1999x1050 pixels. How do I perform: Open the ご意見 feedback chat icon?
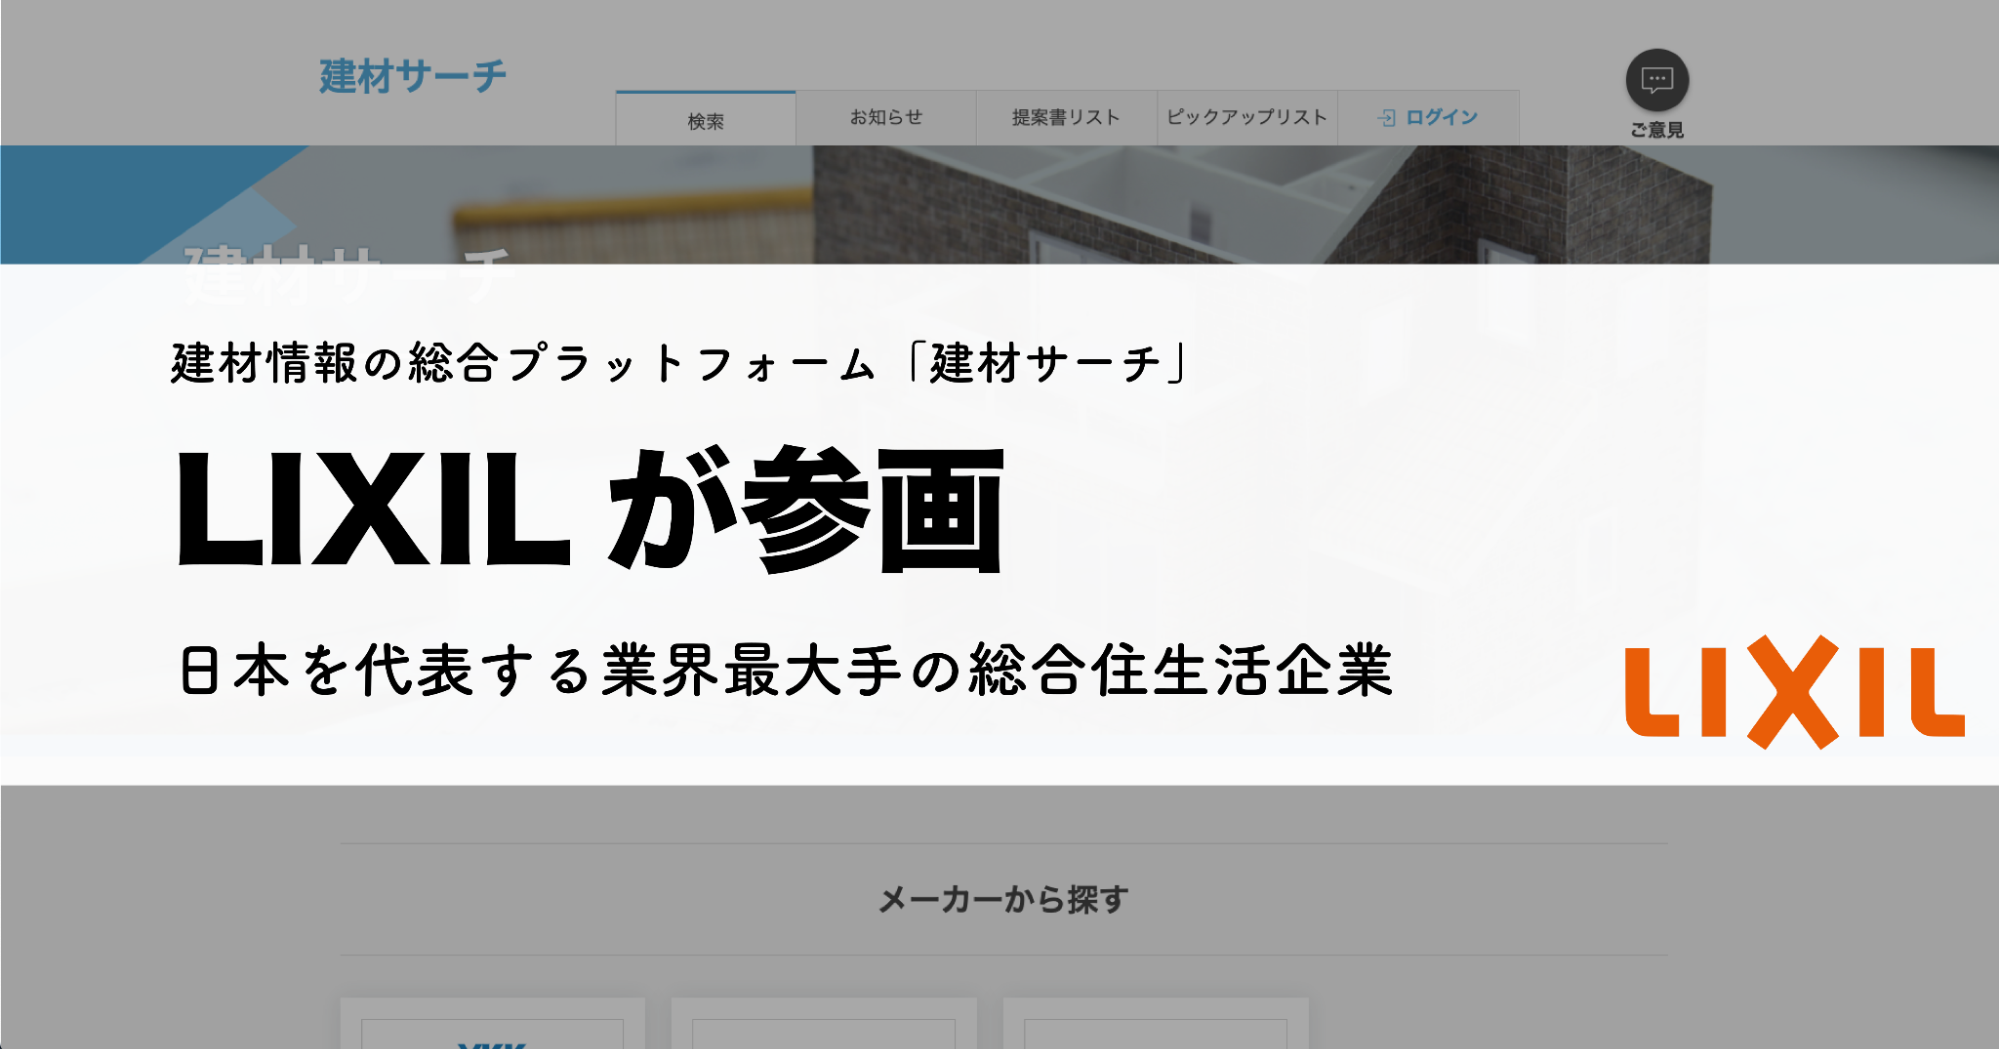pos(1657,80)
